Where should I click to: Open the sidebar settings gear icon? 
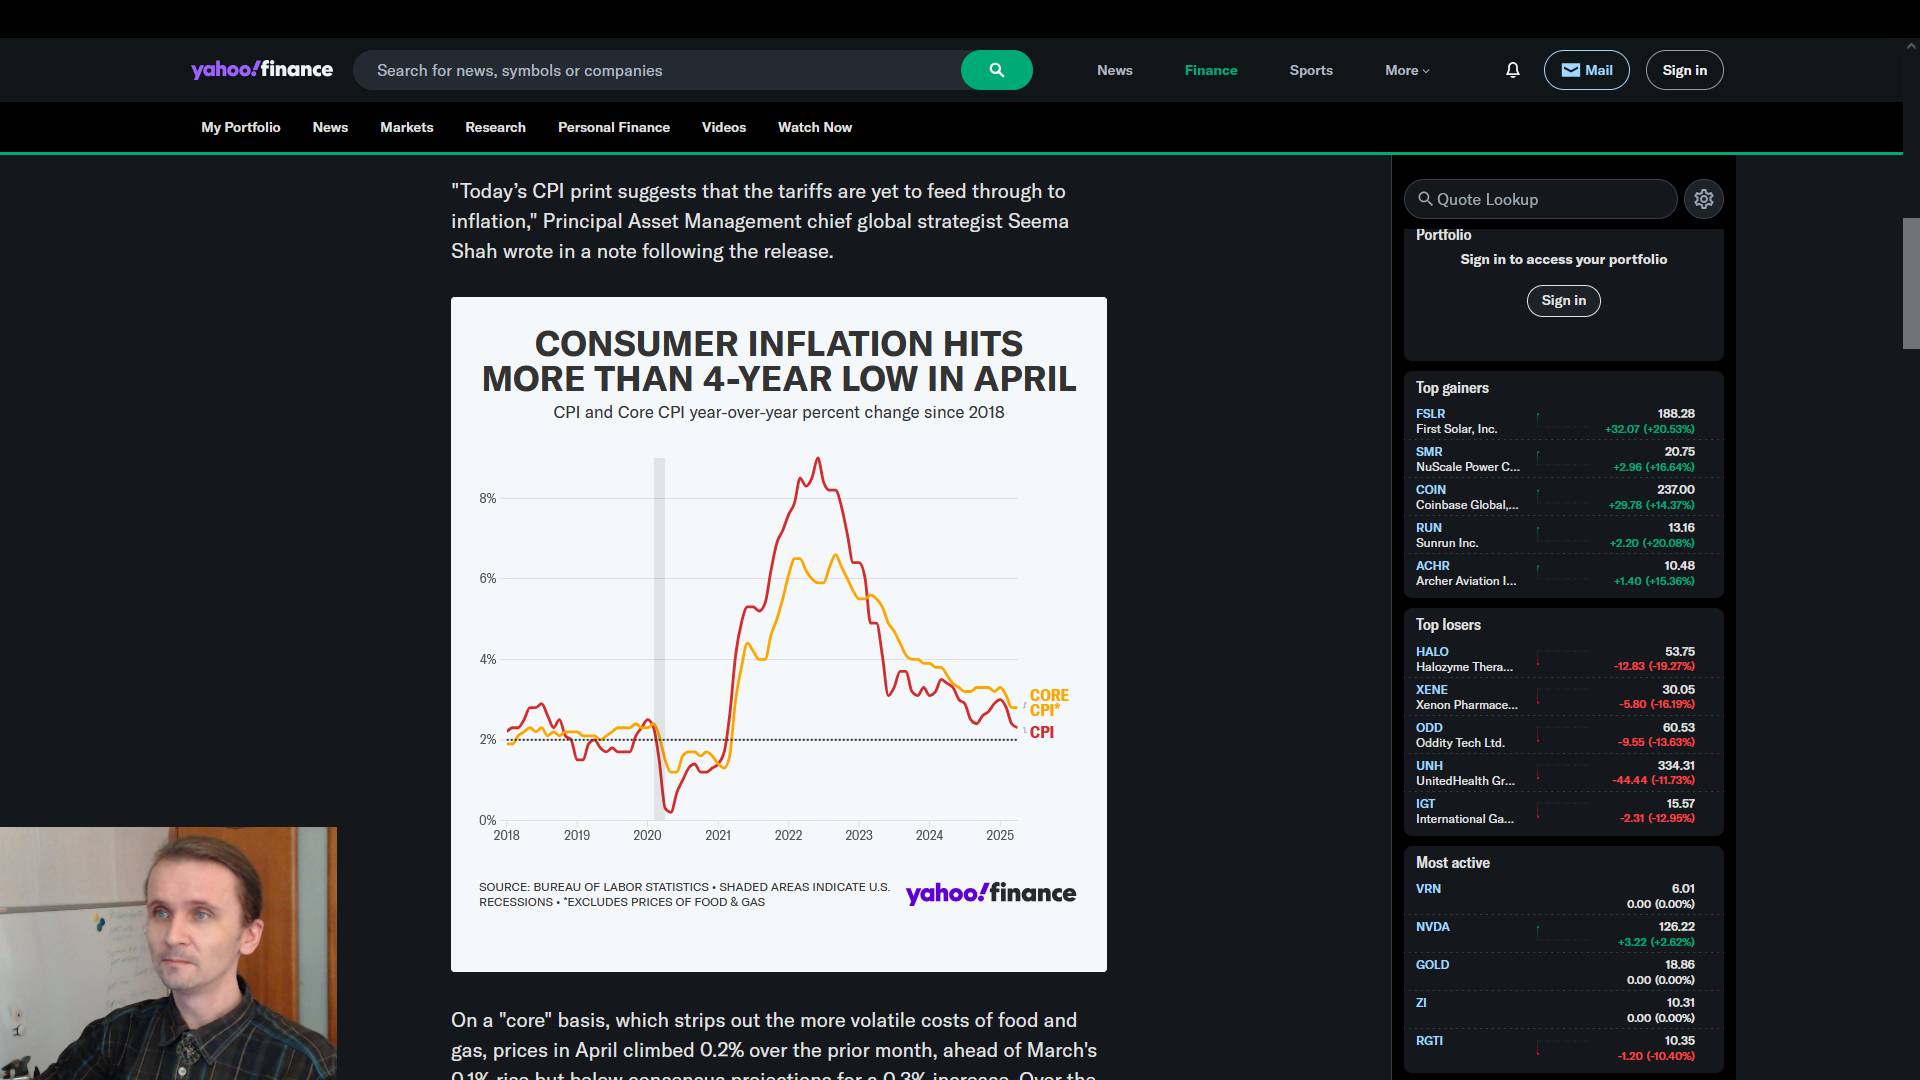1703,199
